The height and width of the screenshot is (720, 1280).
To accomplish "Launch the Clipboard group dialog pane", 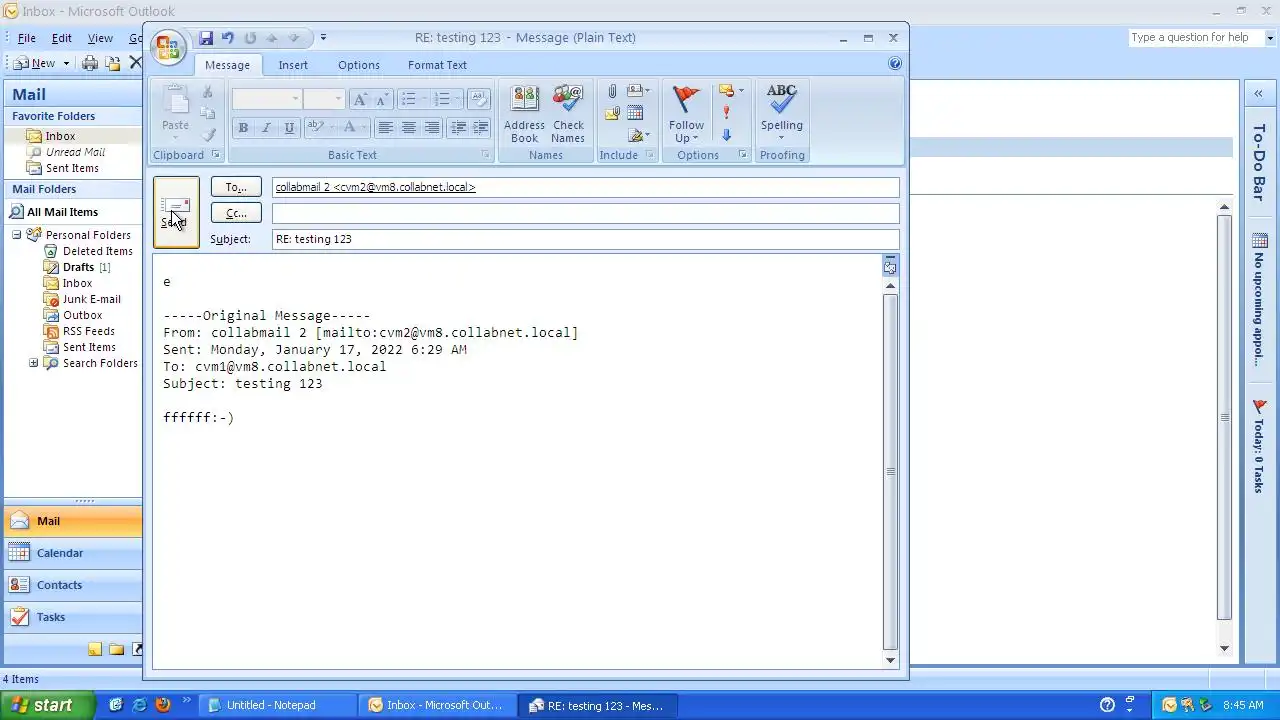I will pyautogui.click(x=215, y=155).
